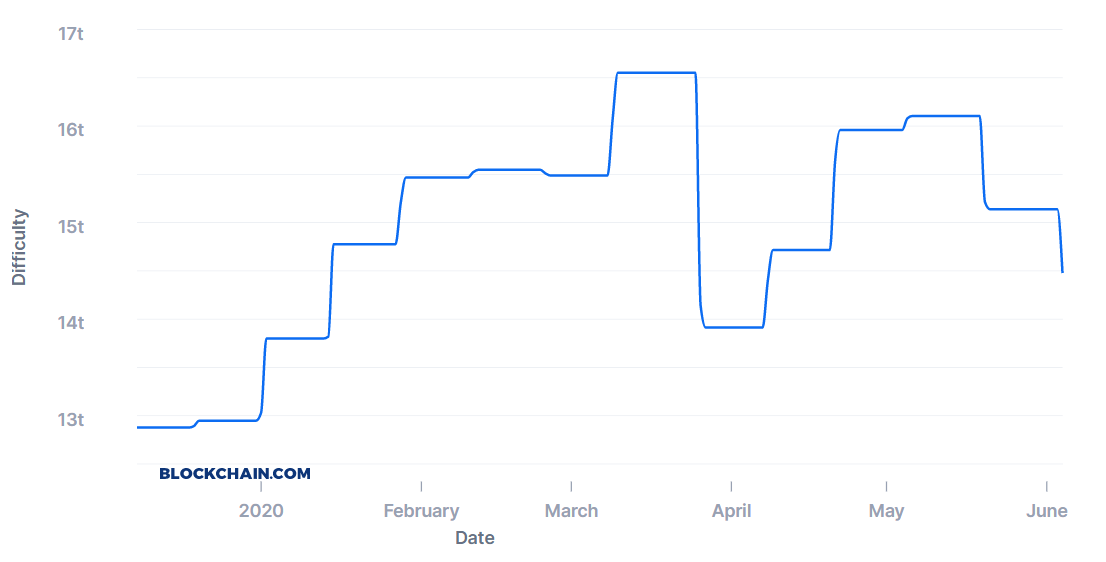Image resolution: width=1106 pixels, height=562 pixels.
Task: Select the 17t label on Difficulty axis
Action: (71, 34)
